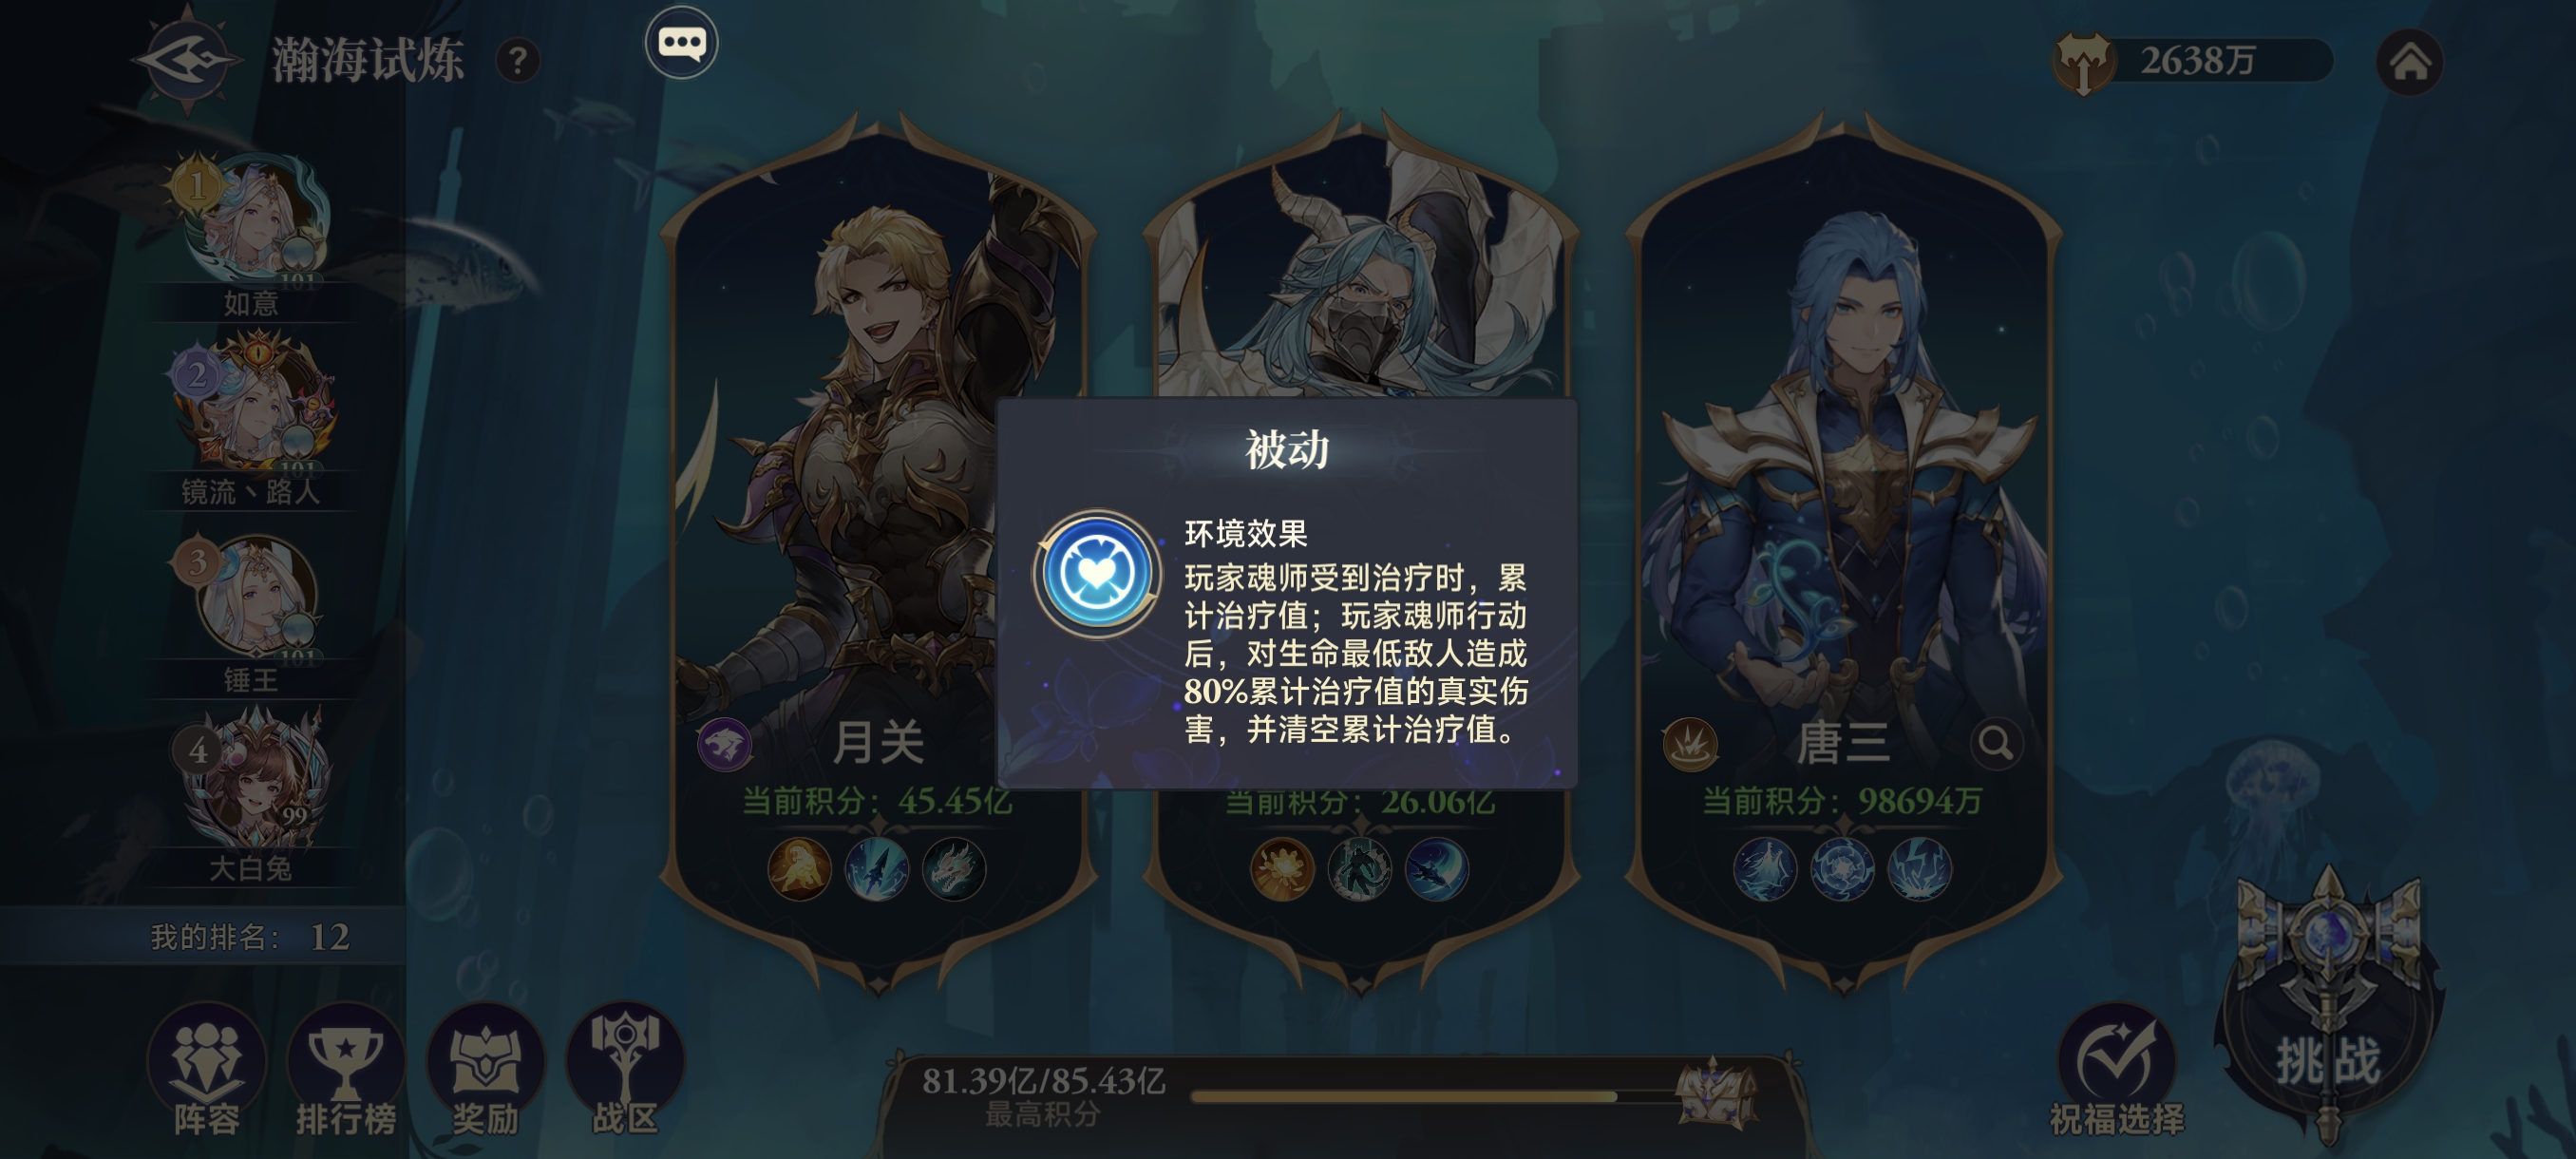2576x1159 pixels.
Task: Click the 挑战 challenge button
Action: 2329,1010
